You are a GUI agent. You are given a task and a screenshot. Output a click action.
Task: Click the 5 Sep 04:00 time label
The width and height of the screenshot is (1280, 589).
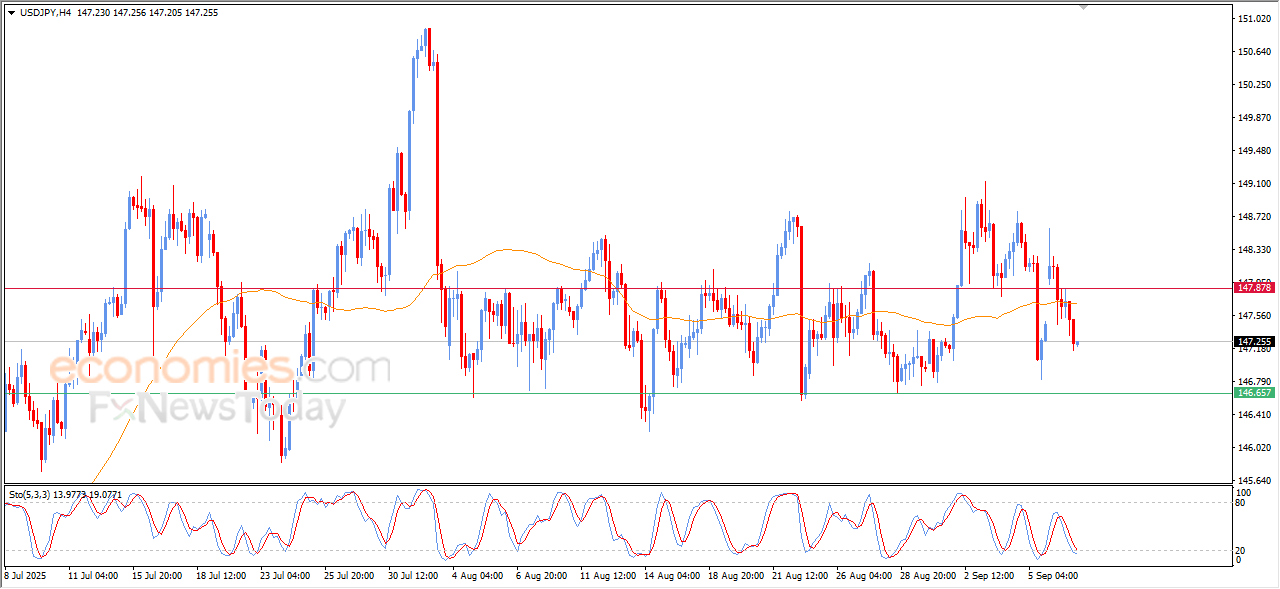click(1052, 576)
